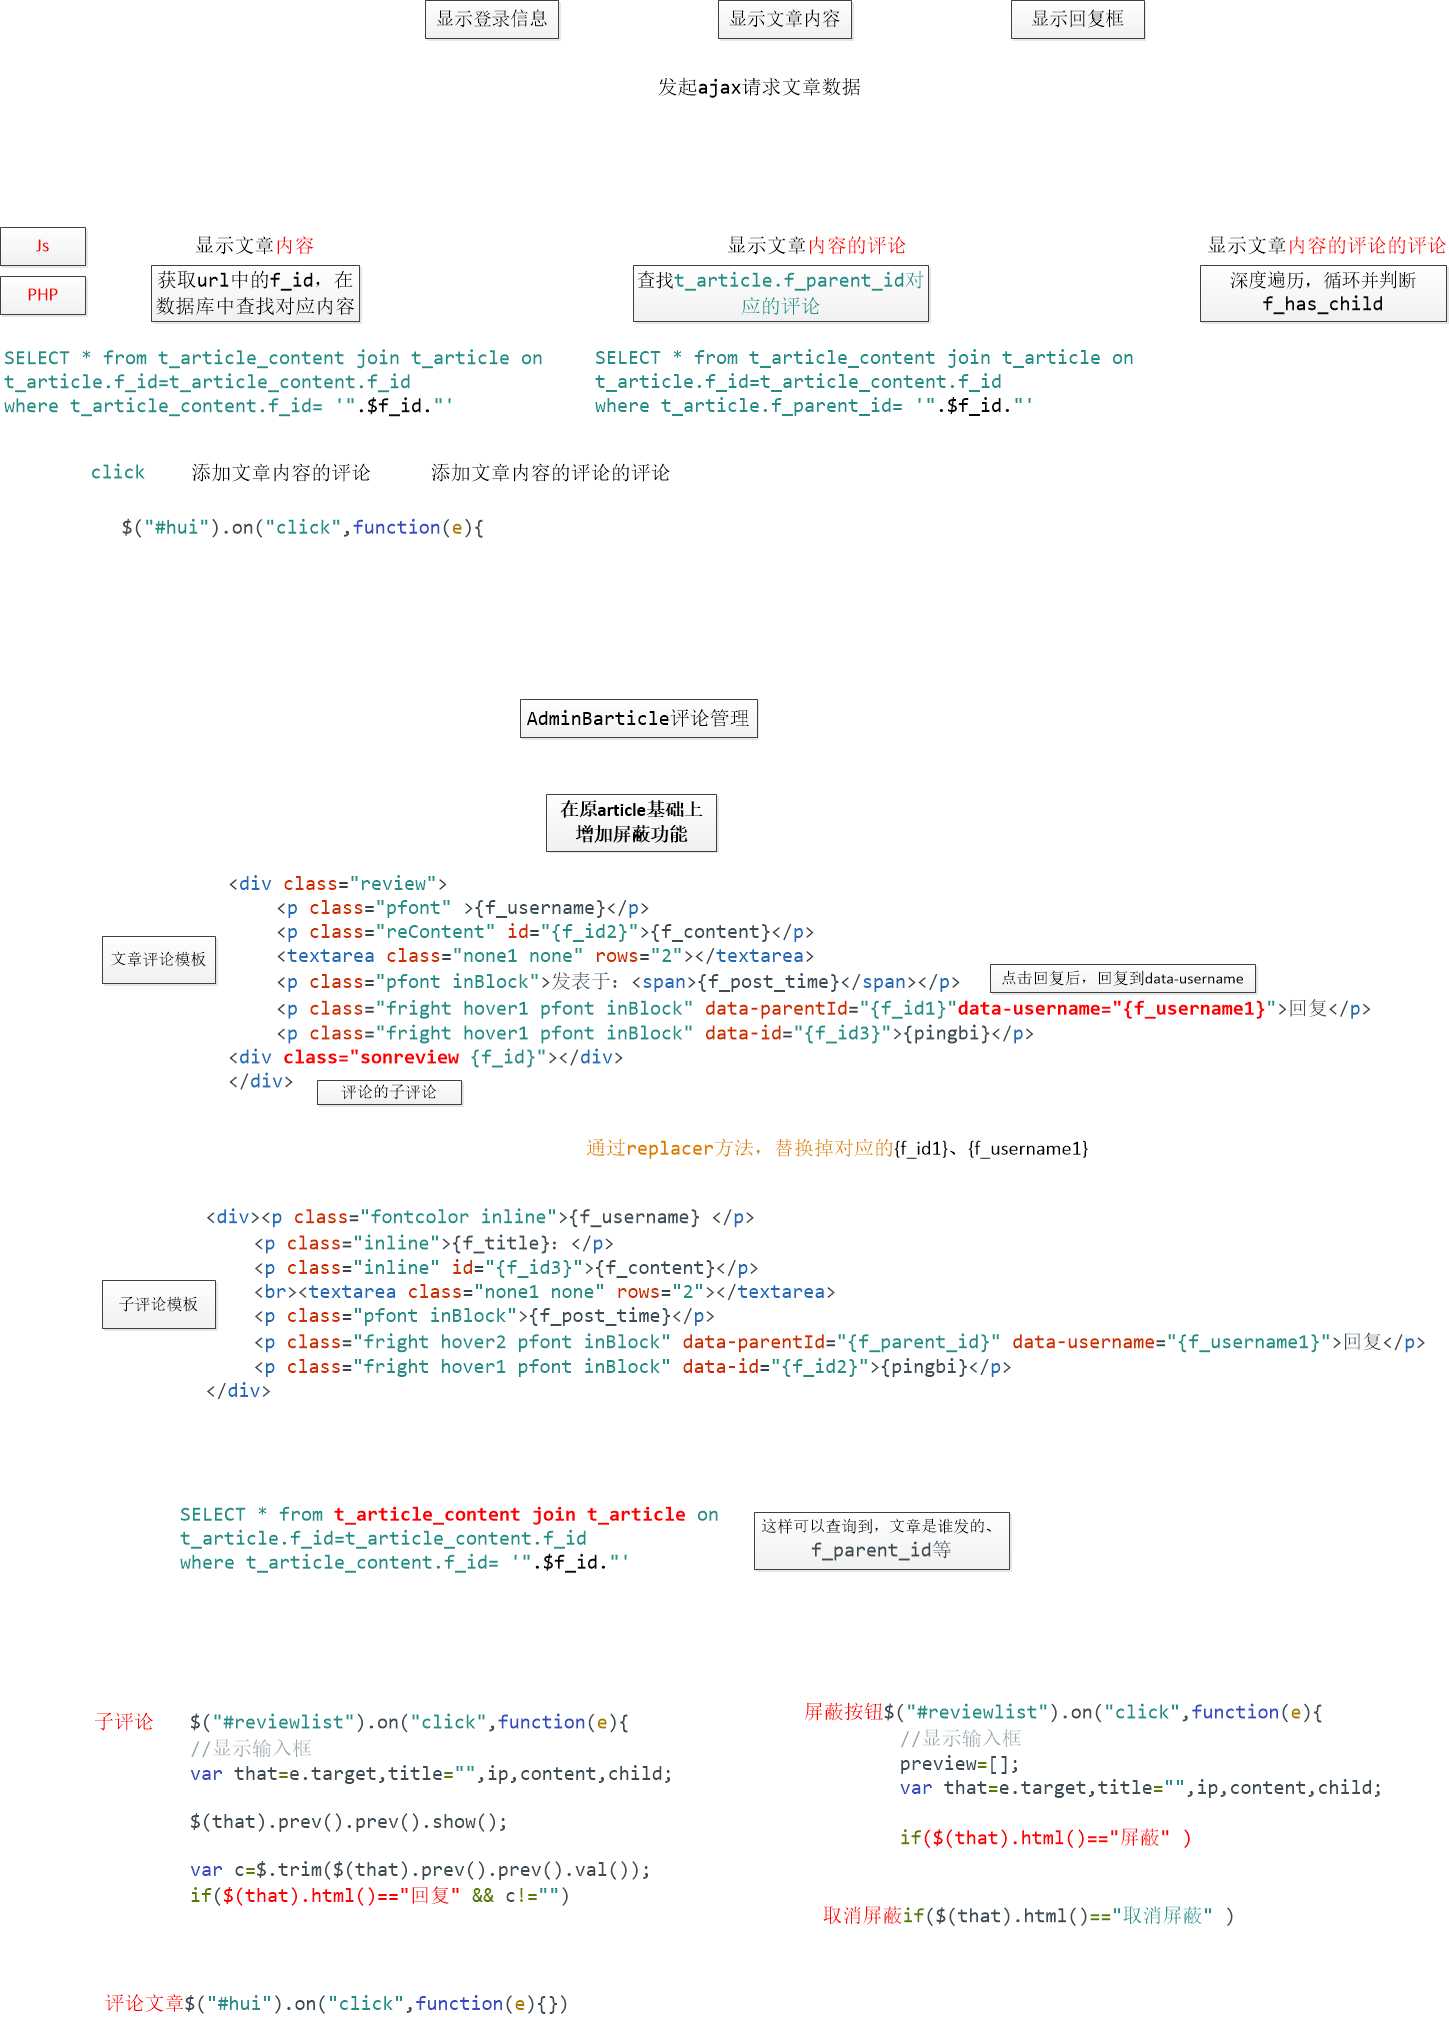Select the class="reContent" code line
Image resolution: width=1449 pixels, height=2017 pixels.
[545, 932]
